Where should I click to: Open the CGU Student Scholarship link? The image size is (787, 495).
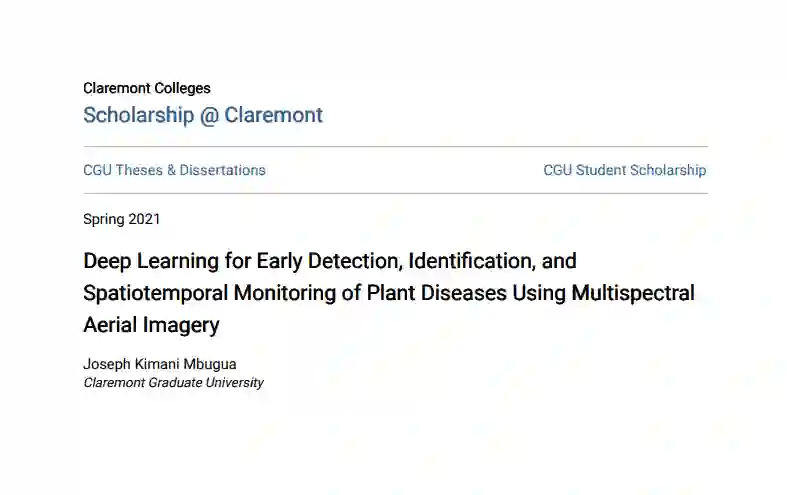(x=625, y=170)
